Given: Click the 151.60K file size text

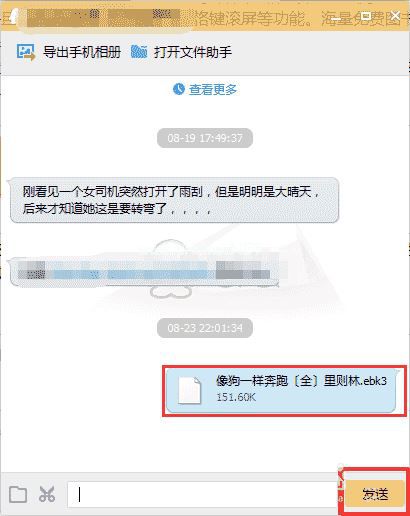Looking at the screenshot, I should (x=236, y=397).
